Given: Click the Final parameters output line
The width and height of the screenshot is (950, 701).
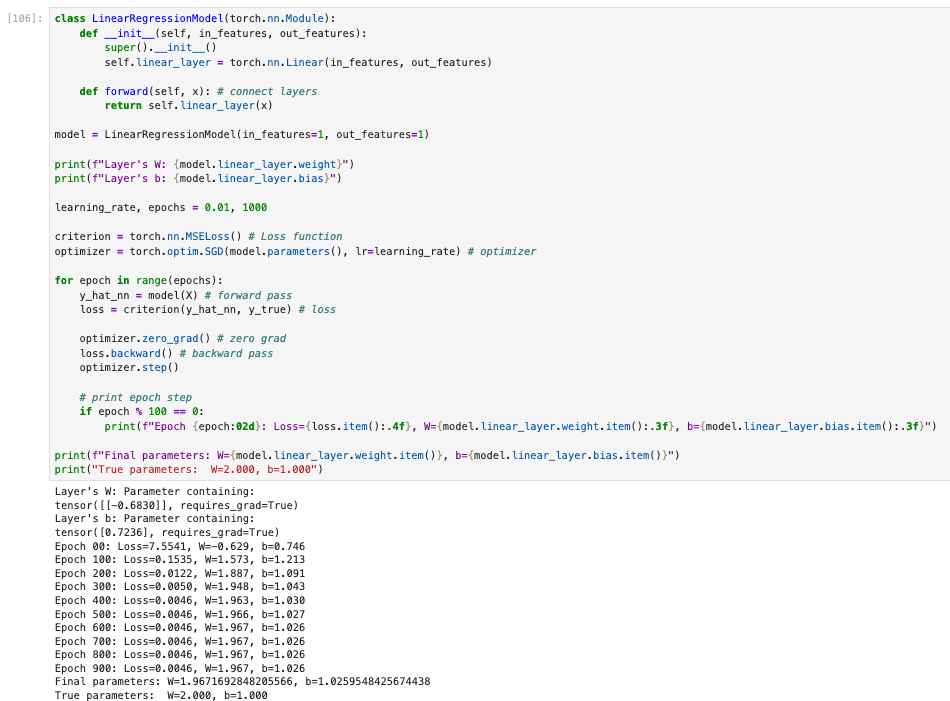Looking at the screenshot, I should (242, 681).
